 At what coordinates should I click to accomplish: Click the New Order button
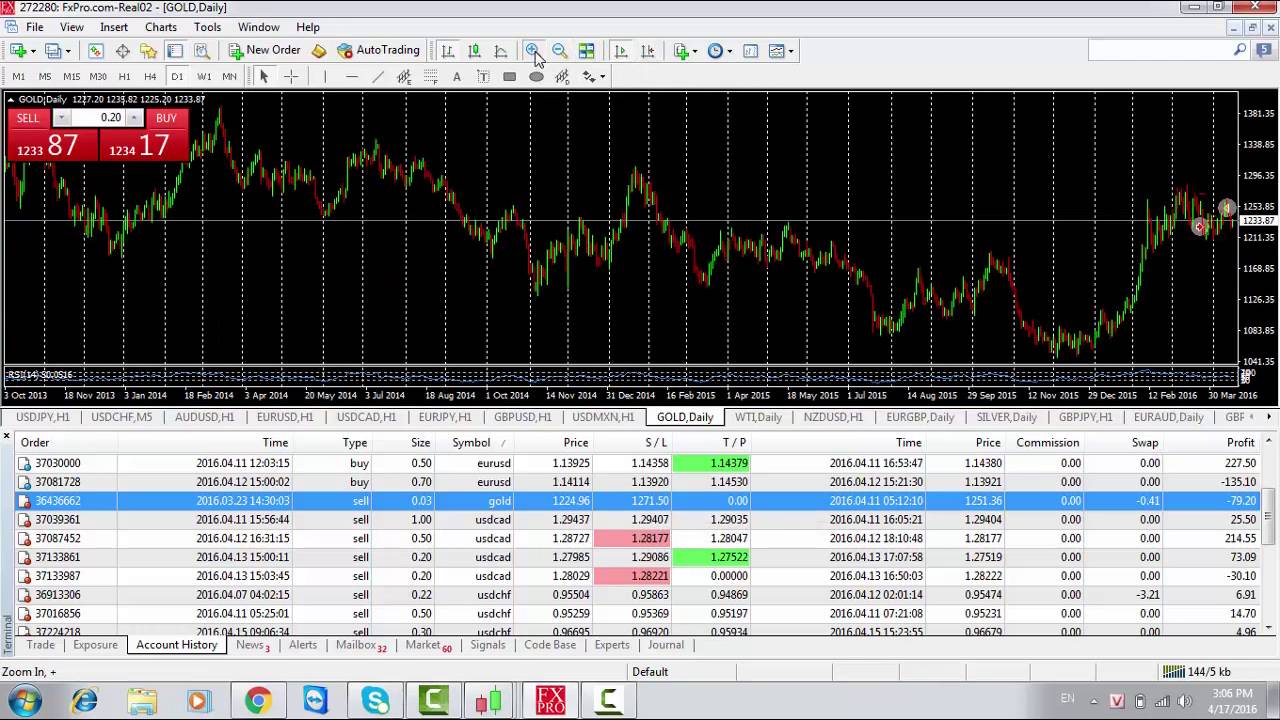(264, 50)
